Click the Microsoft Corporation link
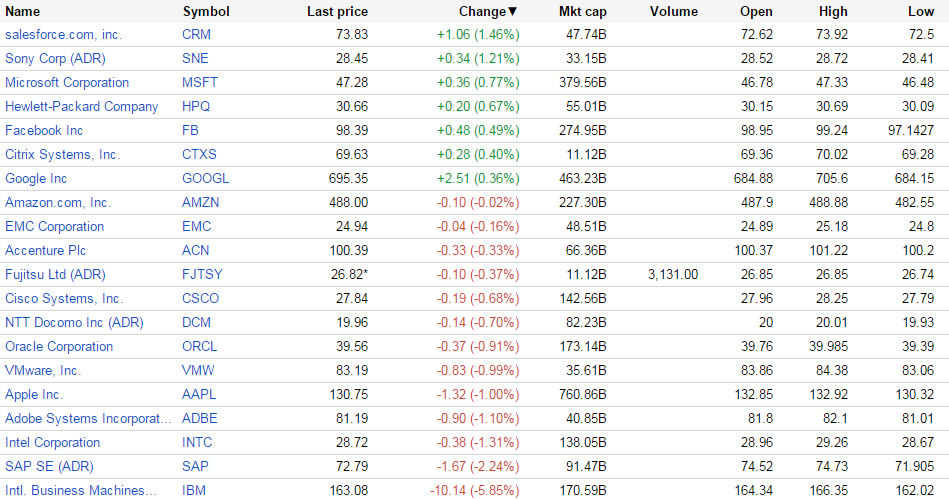 (x=67, y=83)
